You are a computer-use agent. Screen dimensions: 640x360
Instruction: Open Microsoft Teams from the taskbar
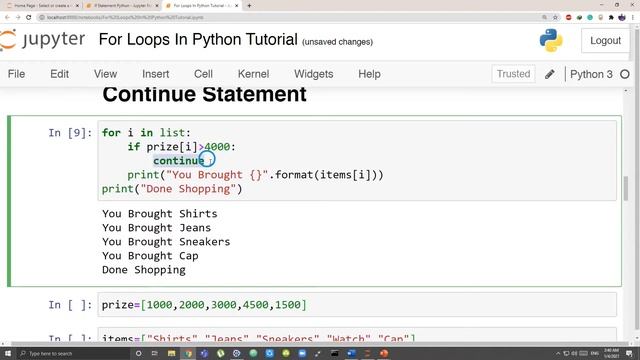pos(204,353)
